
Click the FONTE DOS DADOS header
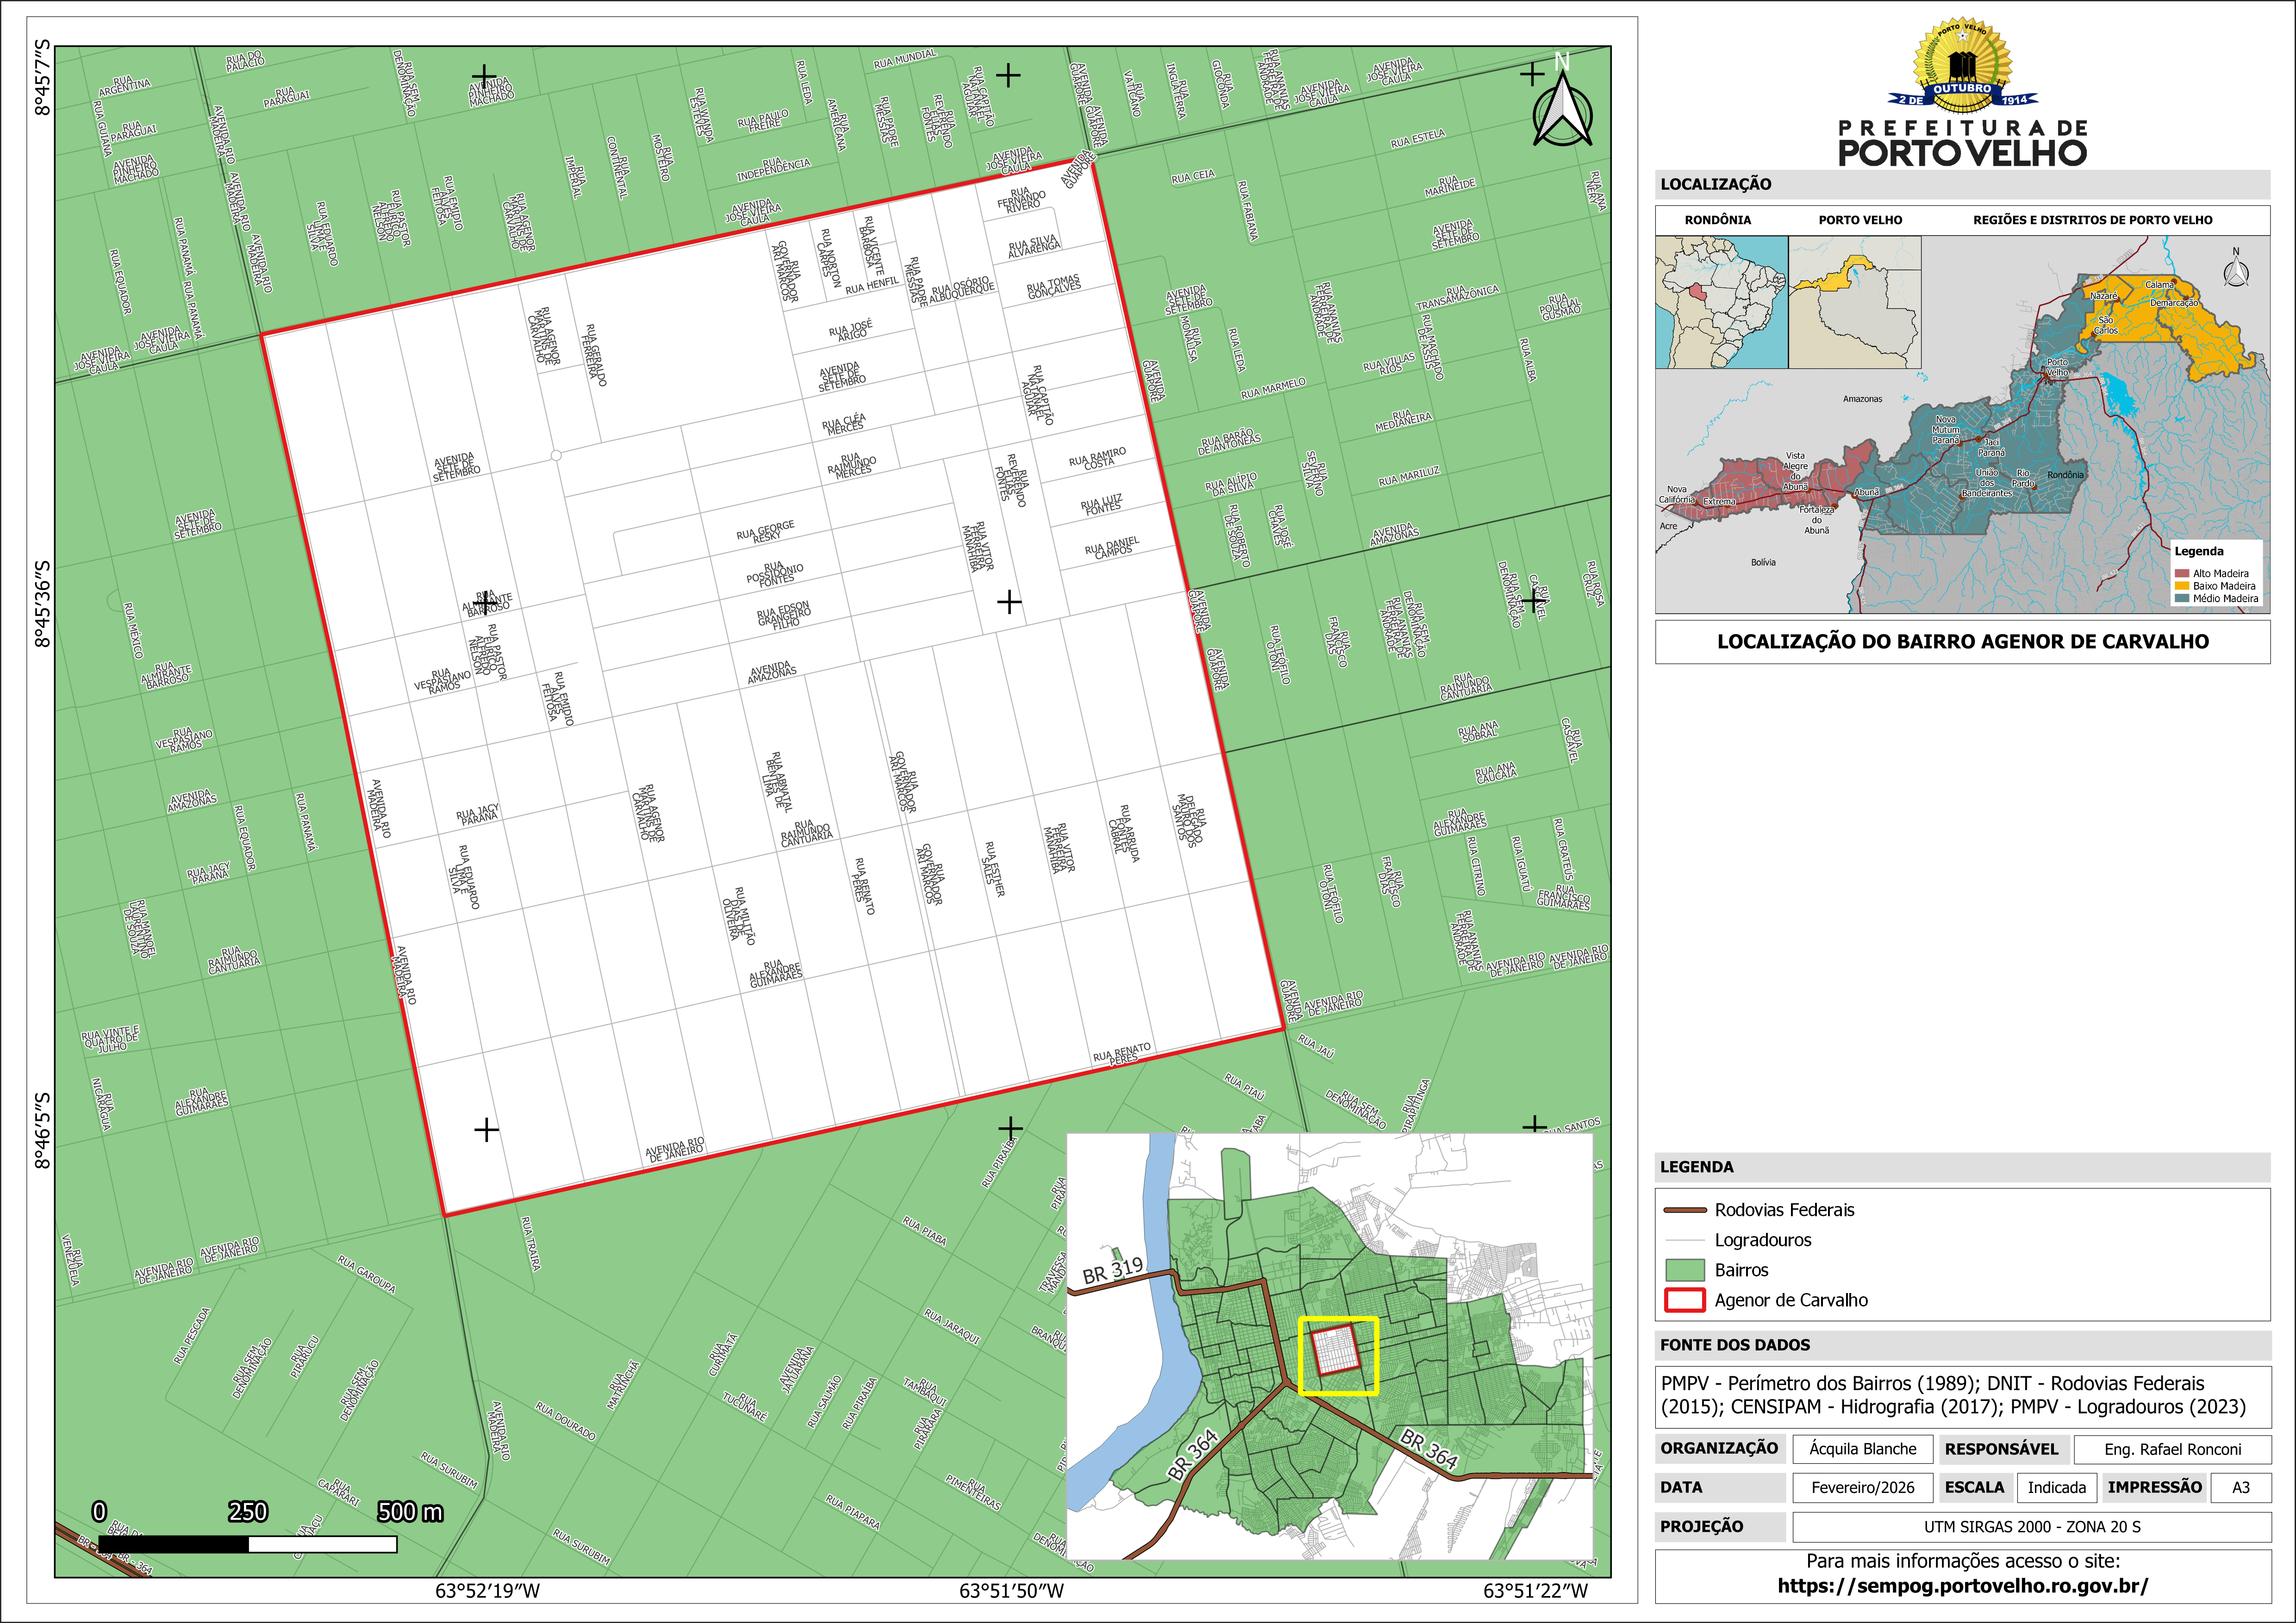pyautogui.click(x=1734, y=1345)
